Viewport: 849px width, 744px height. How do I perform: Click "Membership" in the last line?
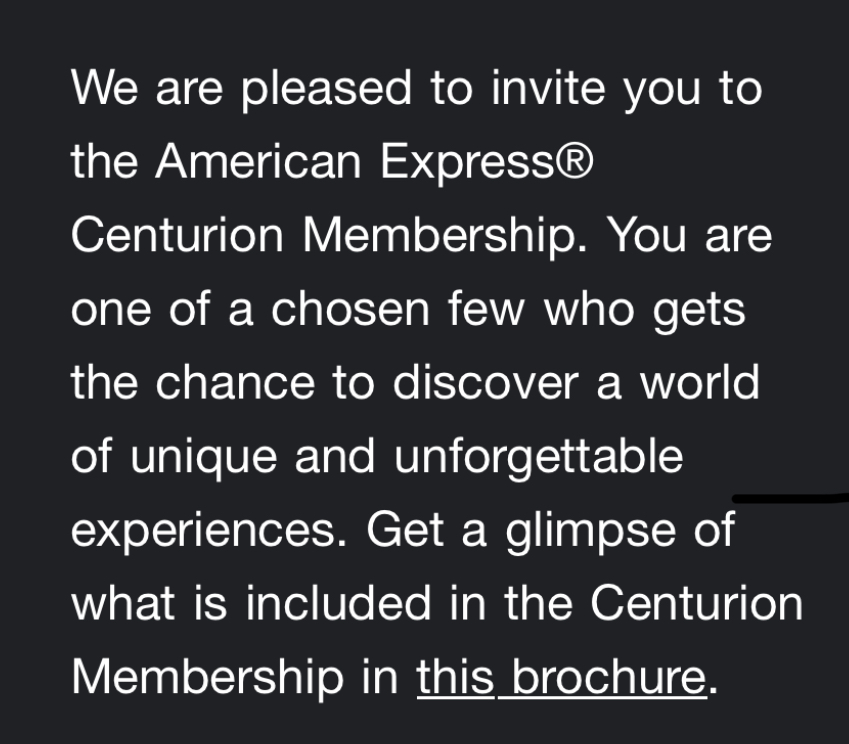[206, 677]
